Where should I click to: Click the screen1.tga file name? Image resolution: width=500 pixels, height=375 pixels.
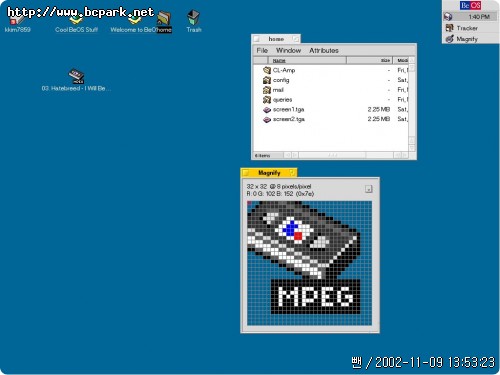(288, 109)
